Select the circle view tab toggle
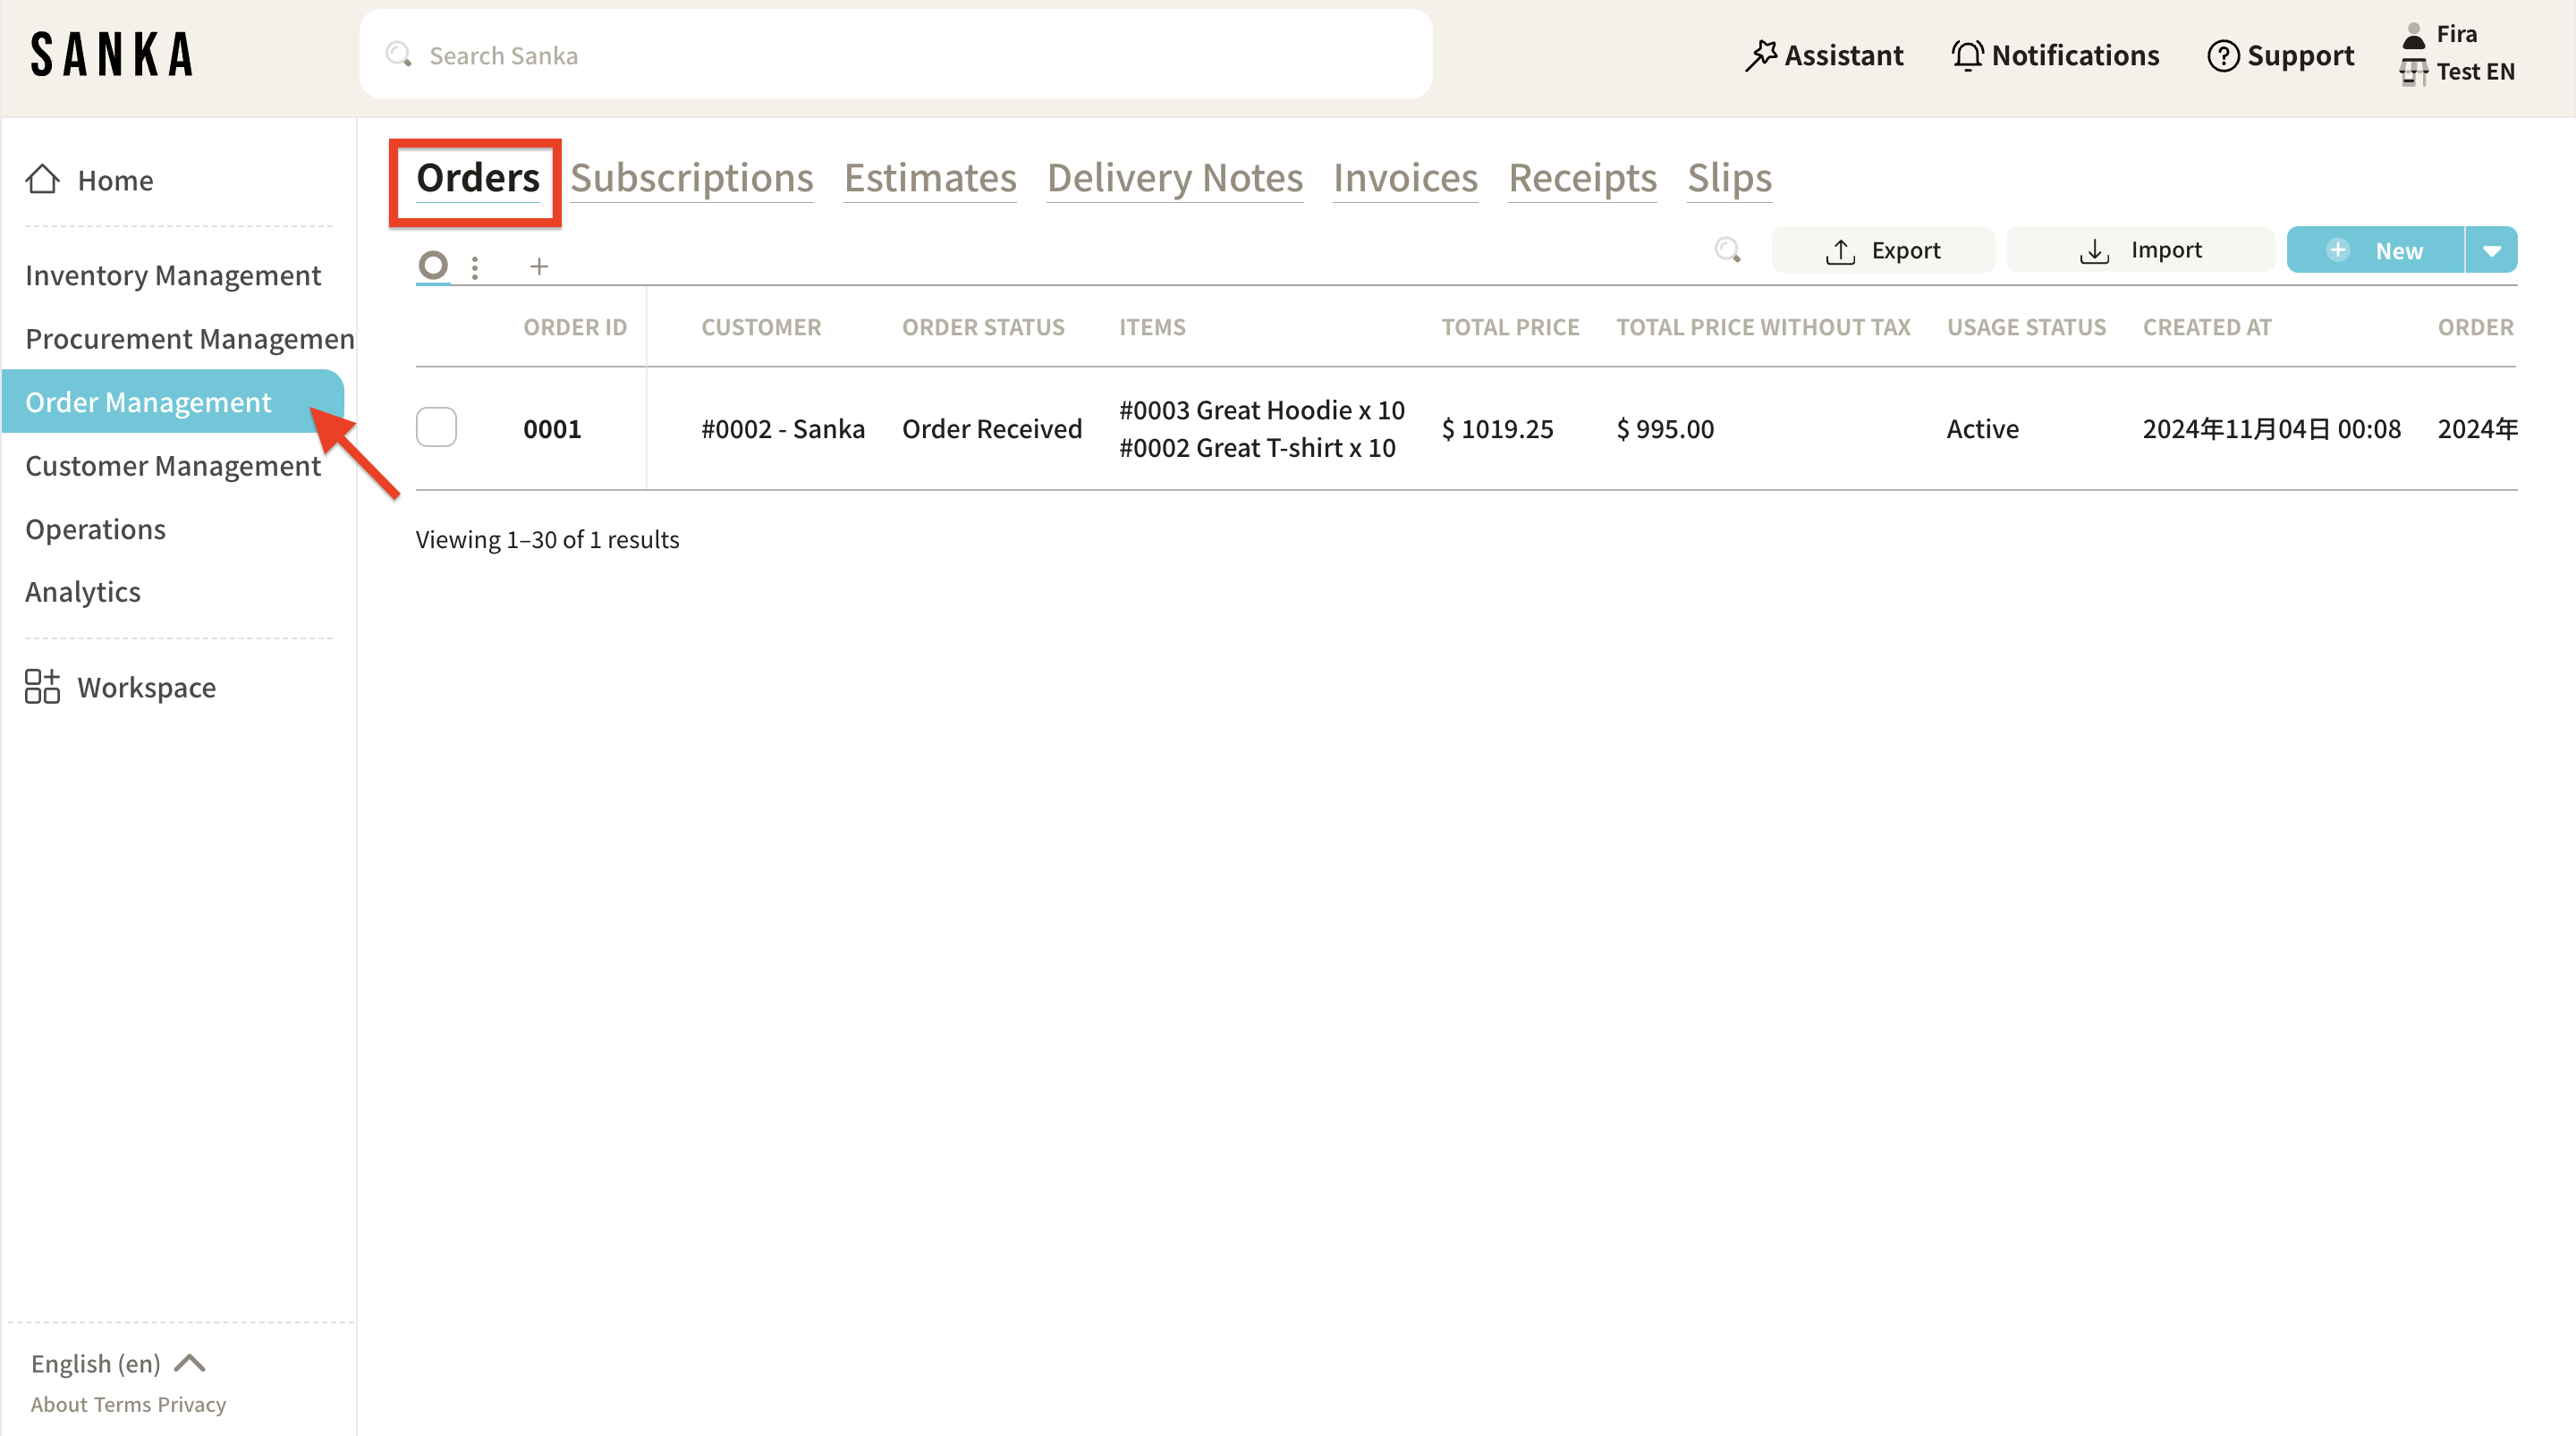The width and height of the screenshot is (2576, 1436). pyautogui.click(x=433, y=265)
